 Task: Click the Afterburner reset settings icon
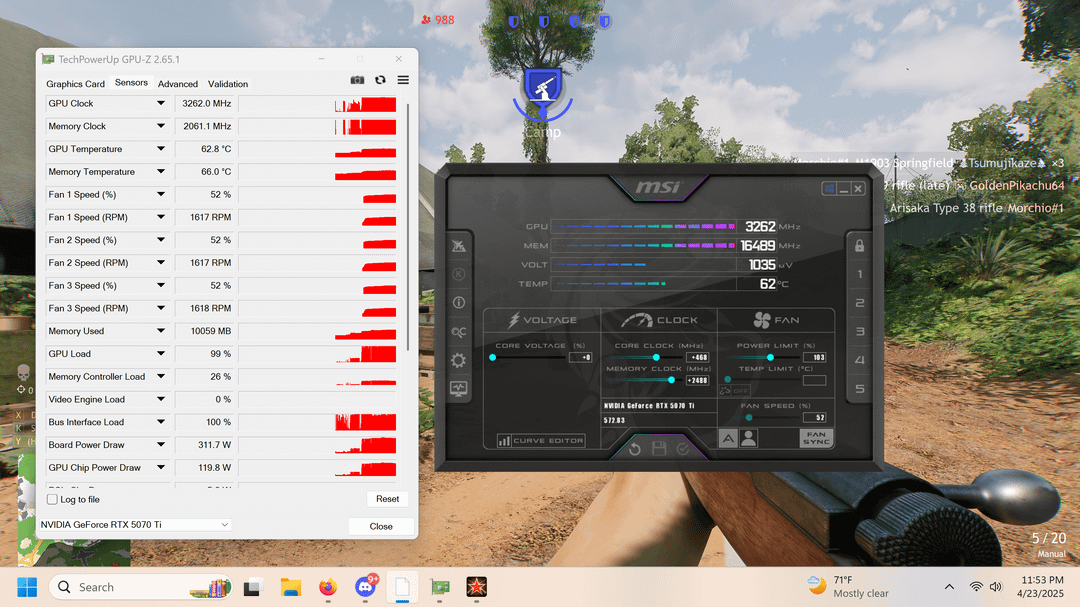tap(635, 449)
